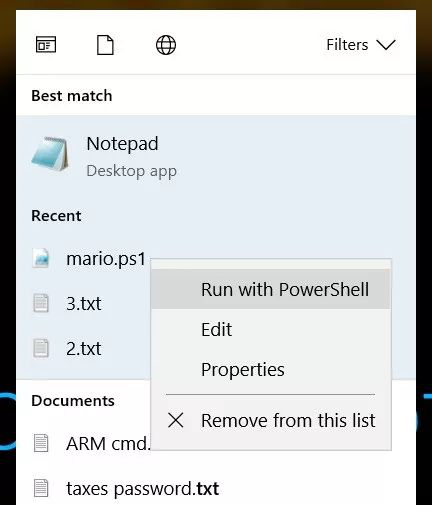Select the Apps filter icon
The image size is (432, 505).
(46, 45)
